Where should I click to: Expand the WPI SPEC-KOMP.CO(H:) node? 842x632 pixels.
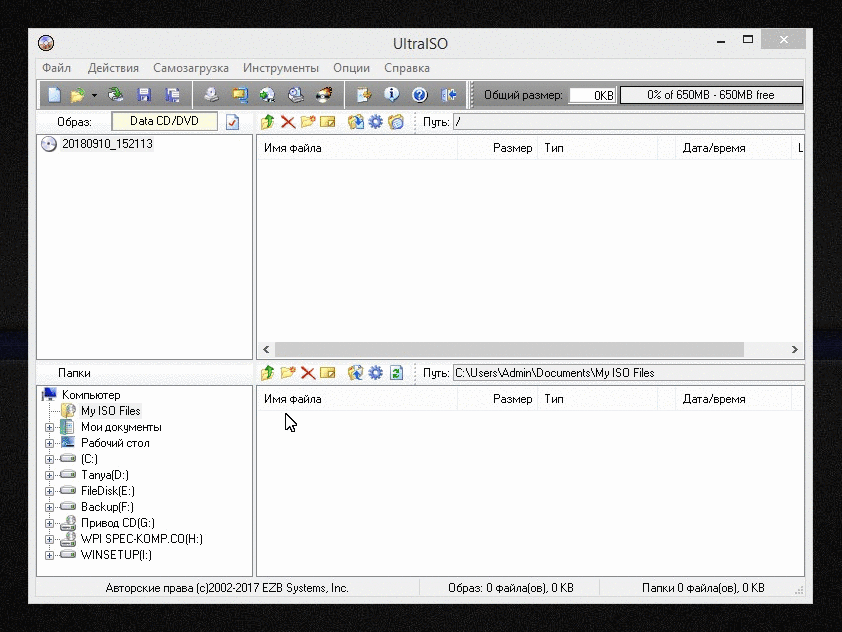(x=49, y=539)
